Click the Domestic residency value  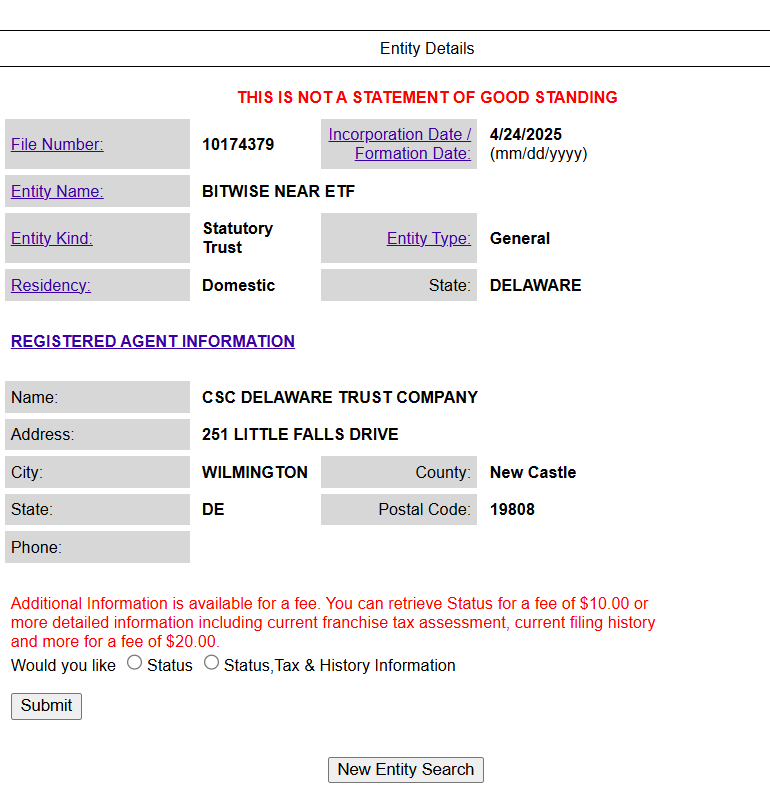click(238, 285)
